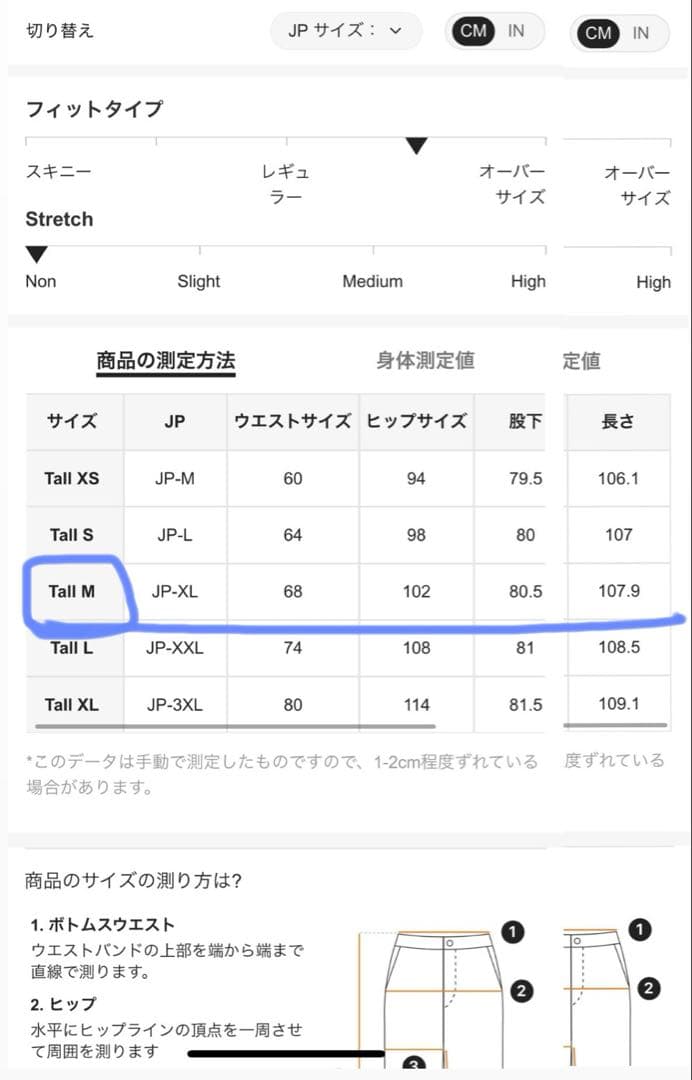
Task: Switch to the 身体測定値 tab
Action: coord(425,361)
